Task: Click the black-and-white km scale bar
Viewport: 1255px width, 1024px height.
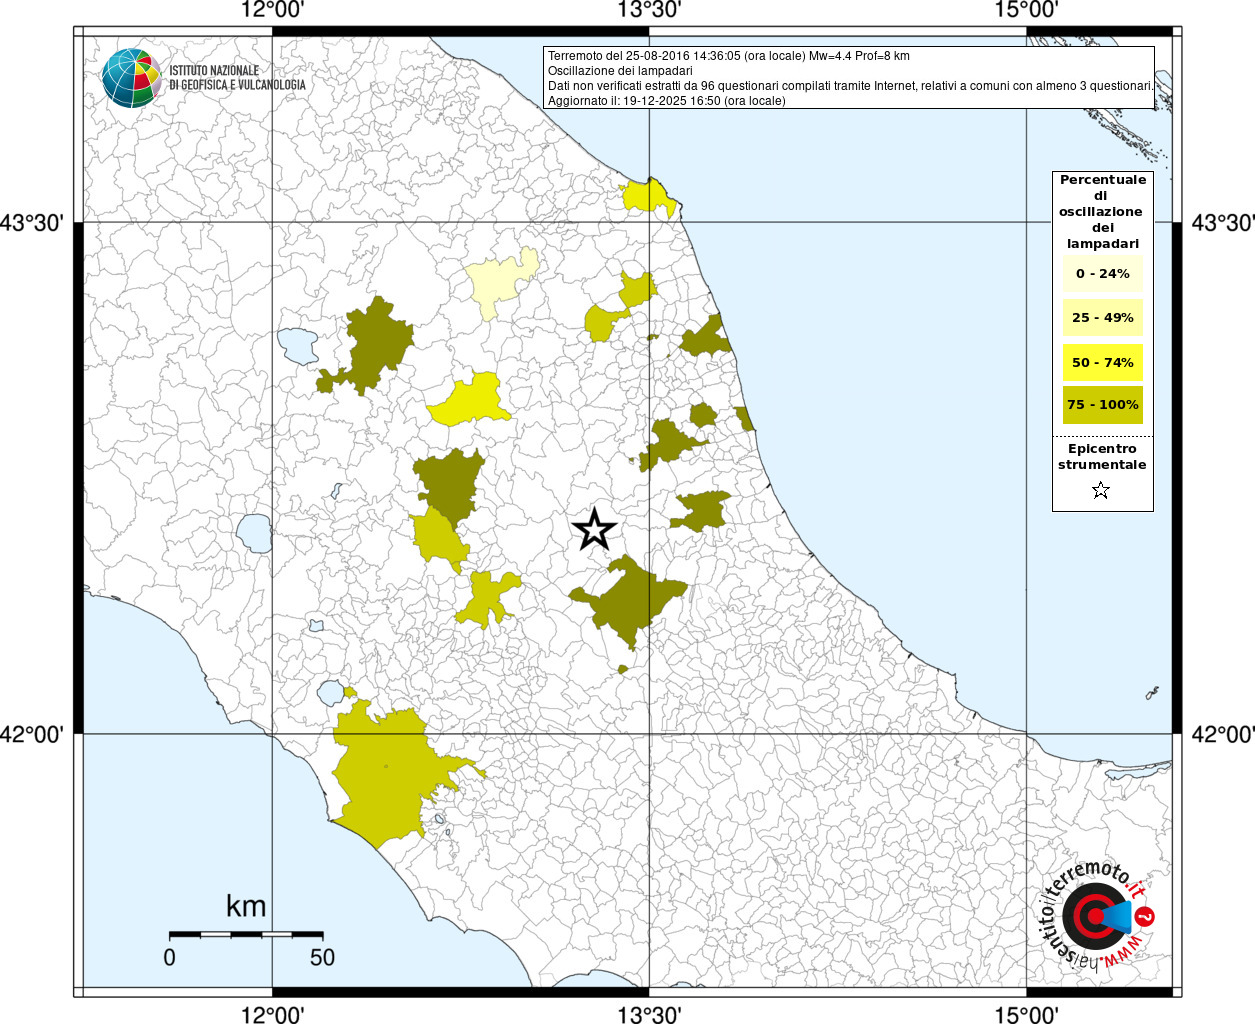Action: coord(245,934)
